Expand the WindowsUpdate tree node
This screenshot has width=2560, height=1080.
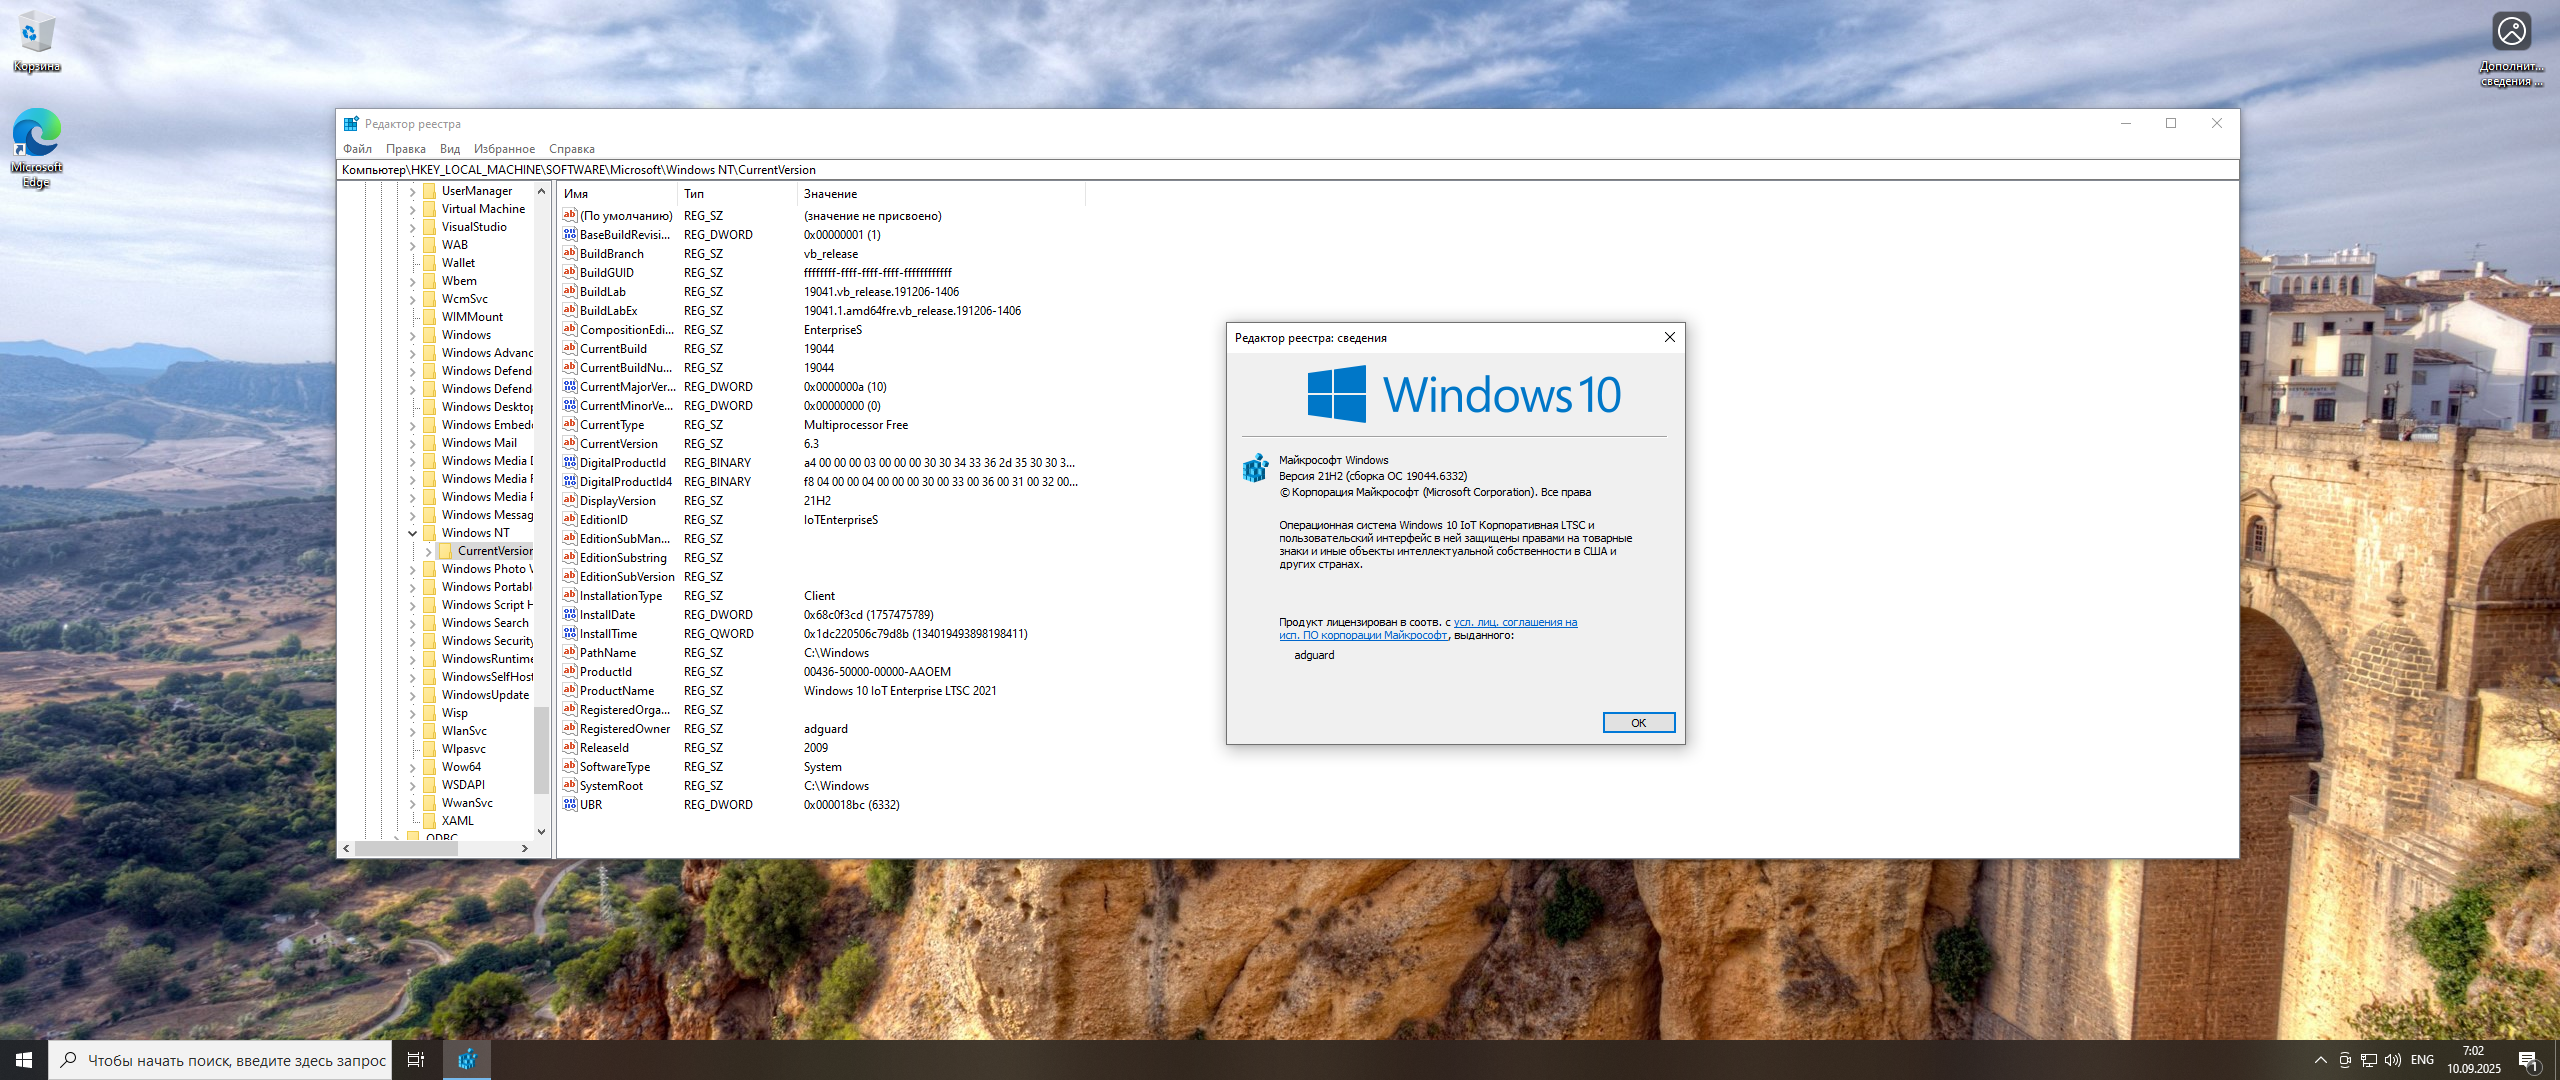pos(412,695)
